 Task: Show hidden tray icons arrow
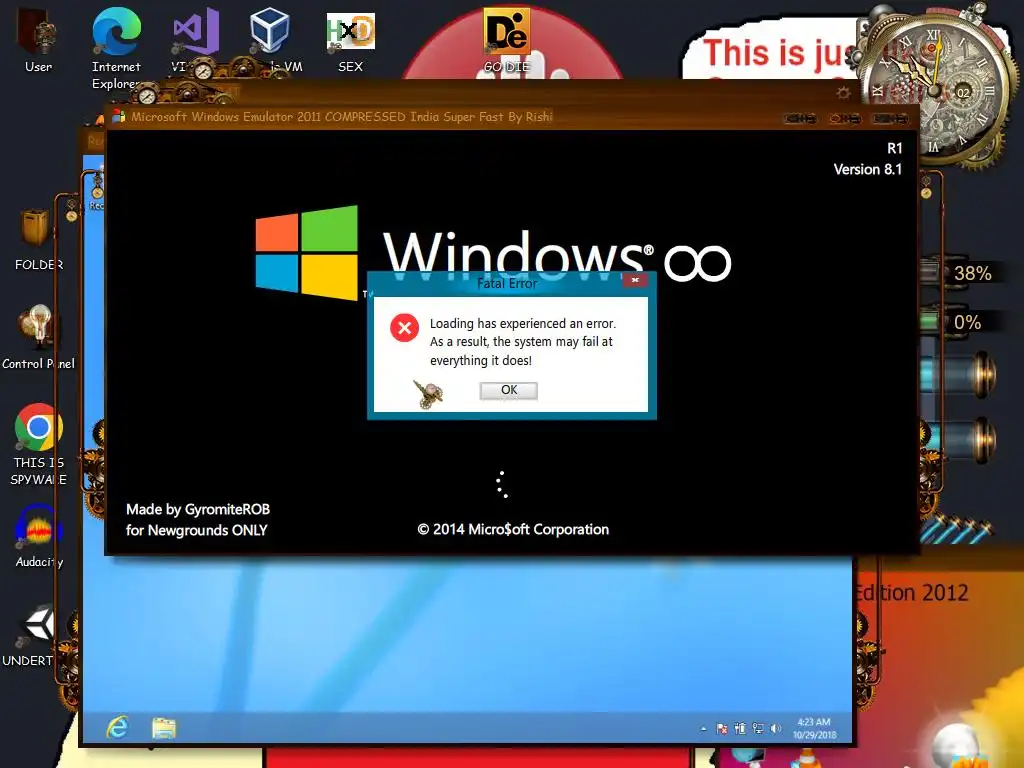[703, 728]
